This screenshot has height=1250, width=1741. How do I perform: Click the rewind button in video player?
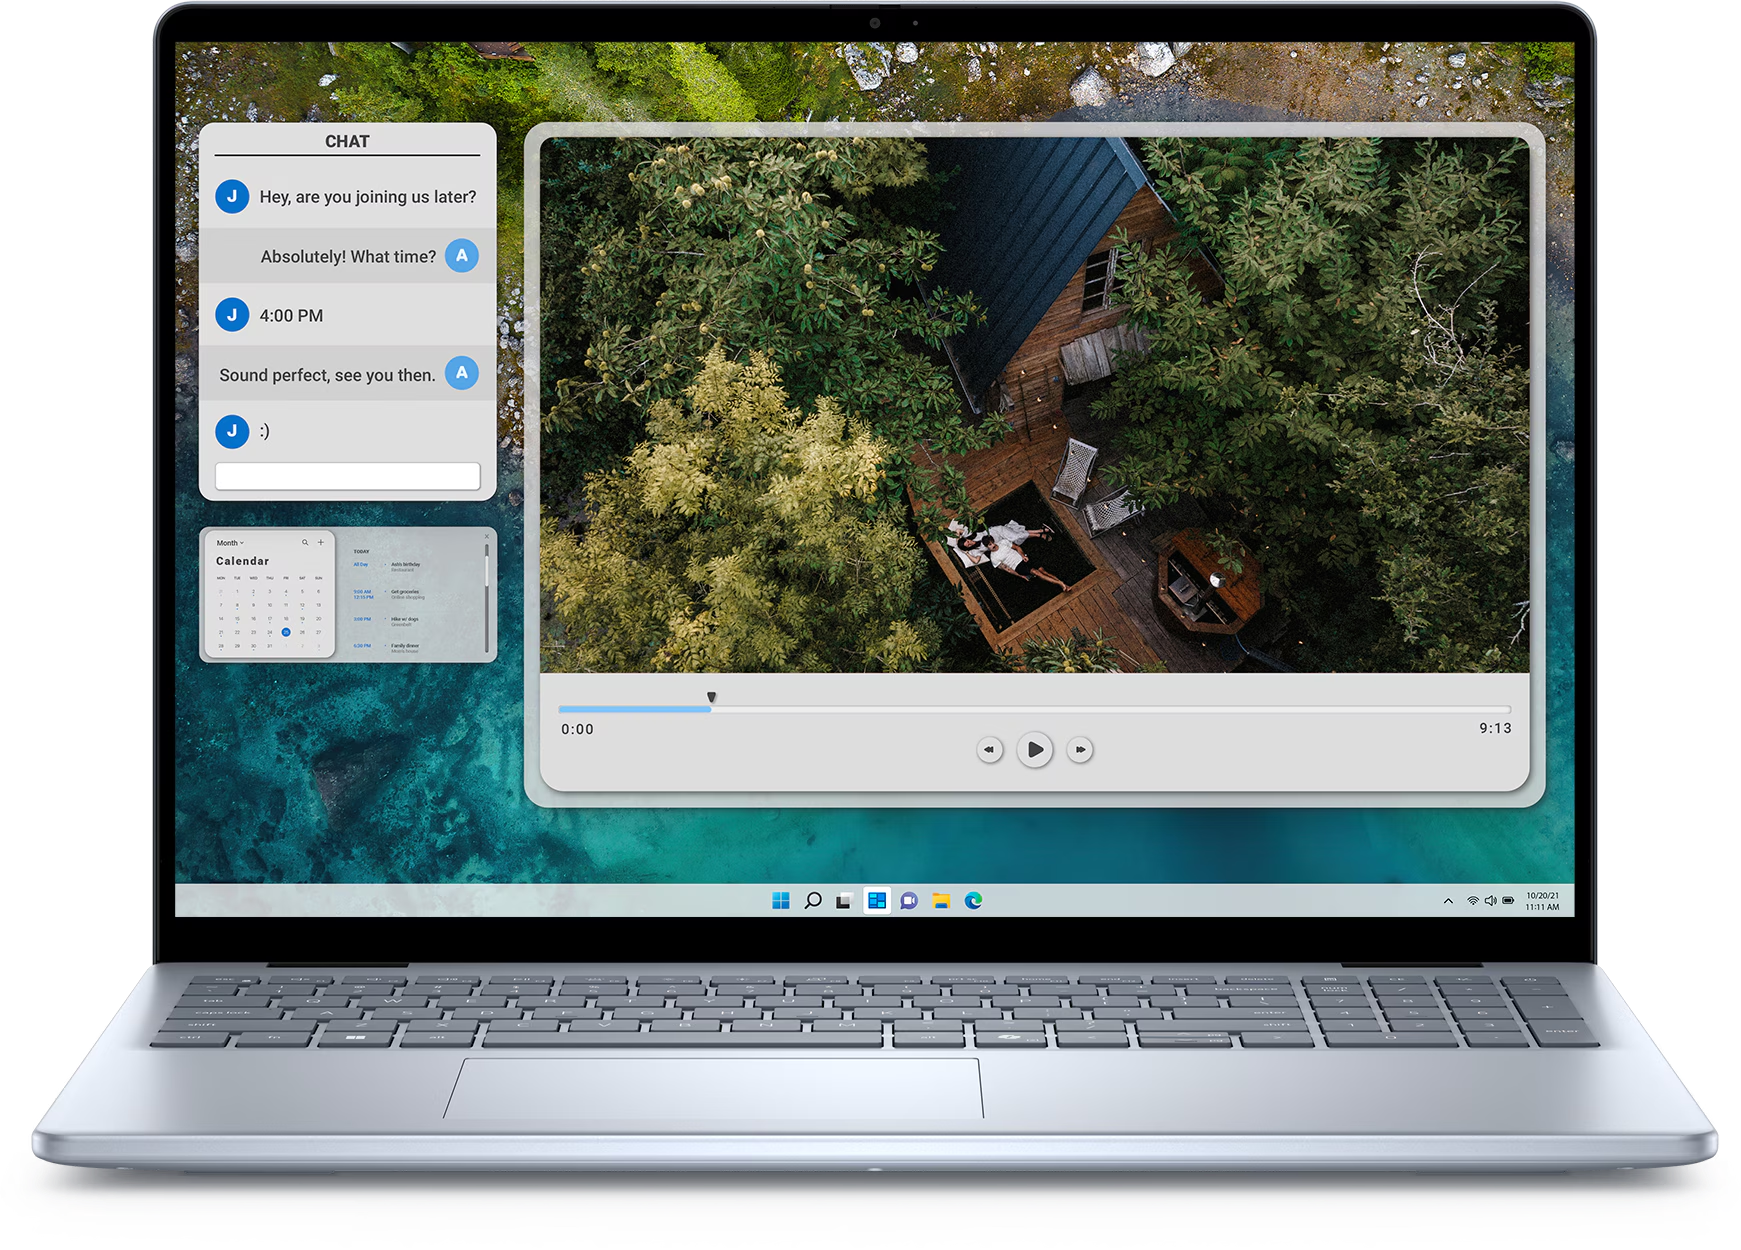(x=989, y=749)
